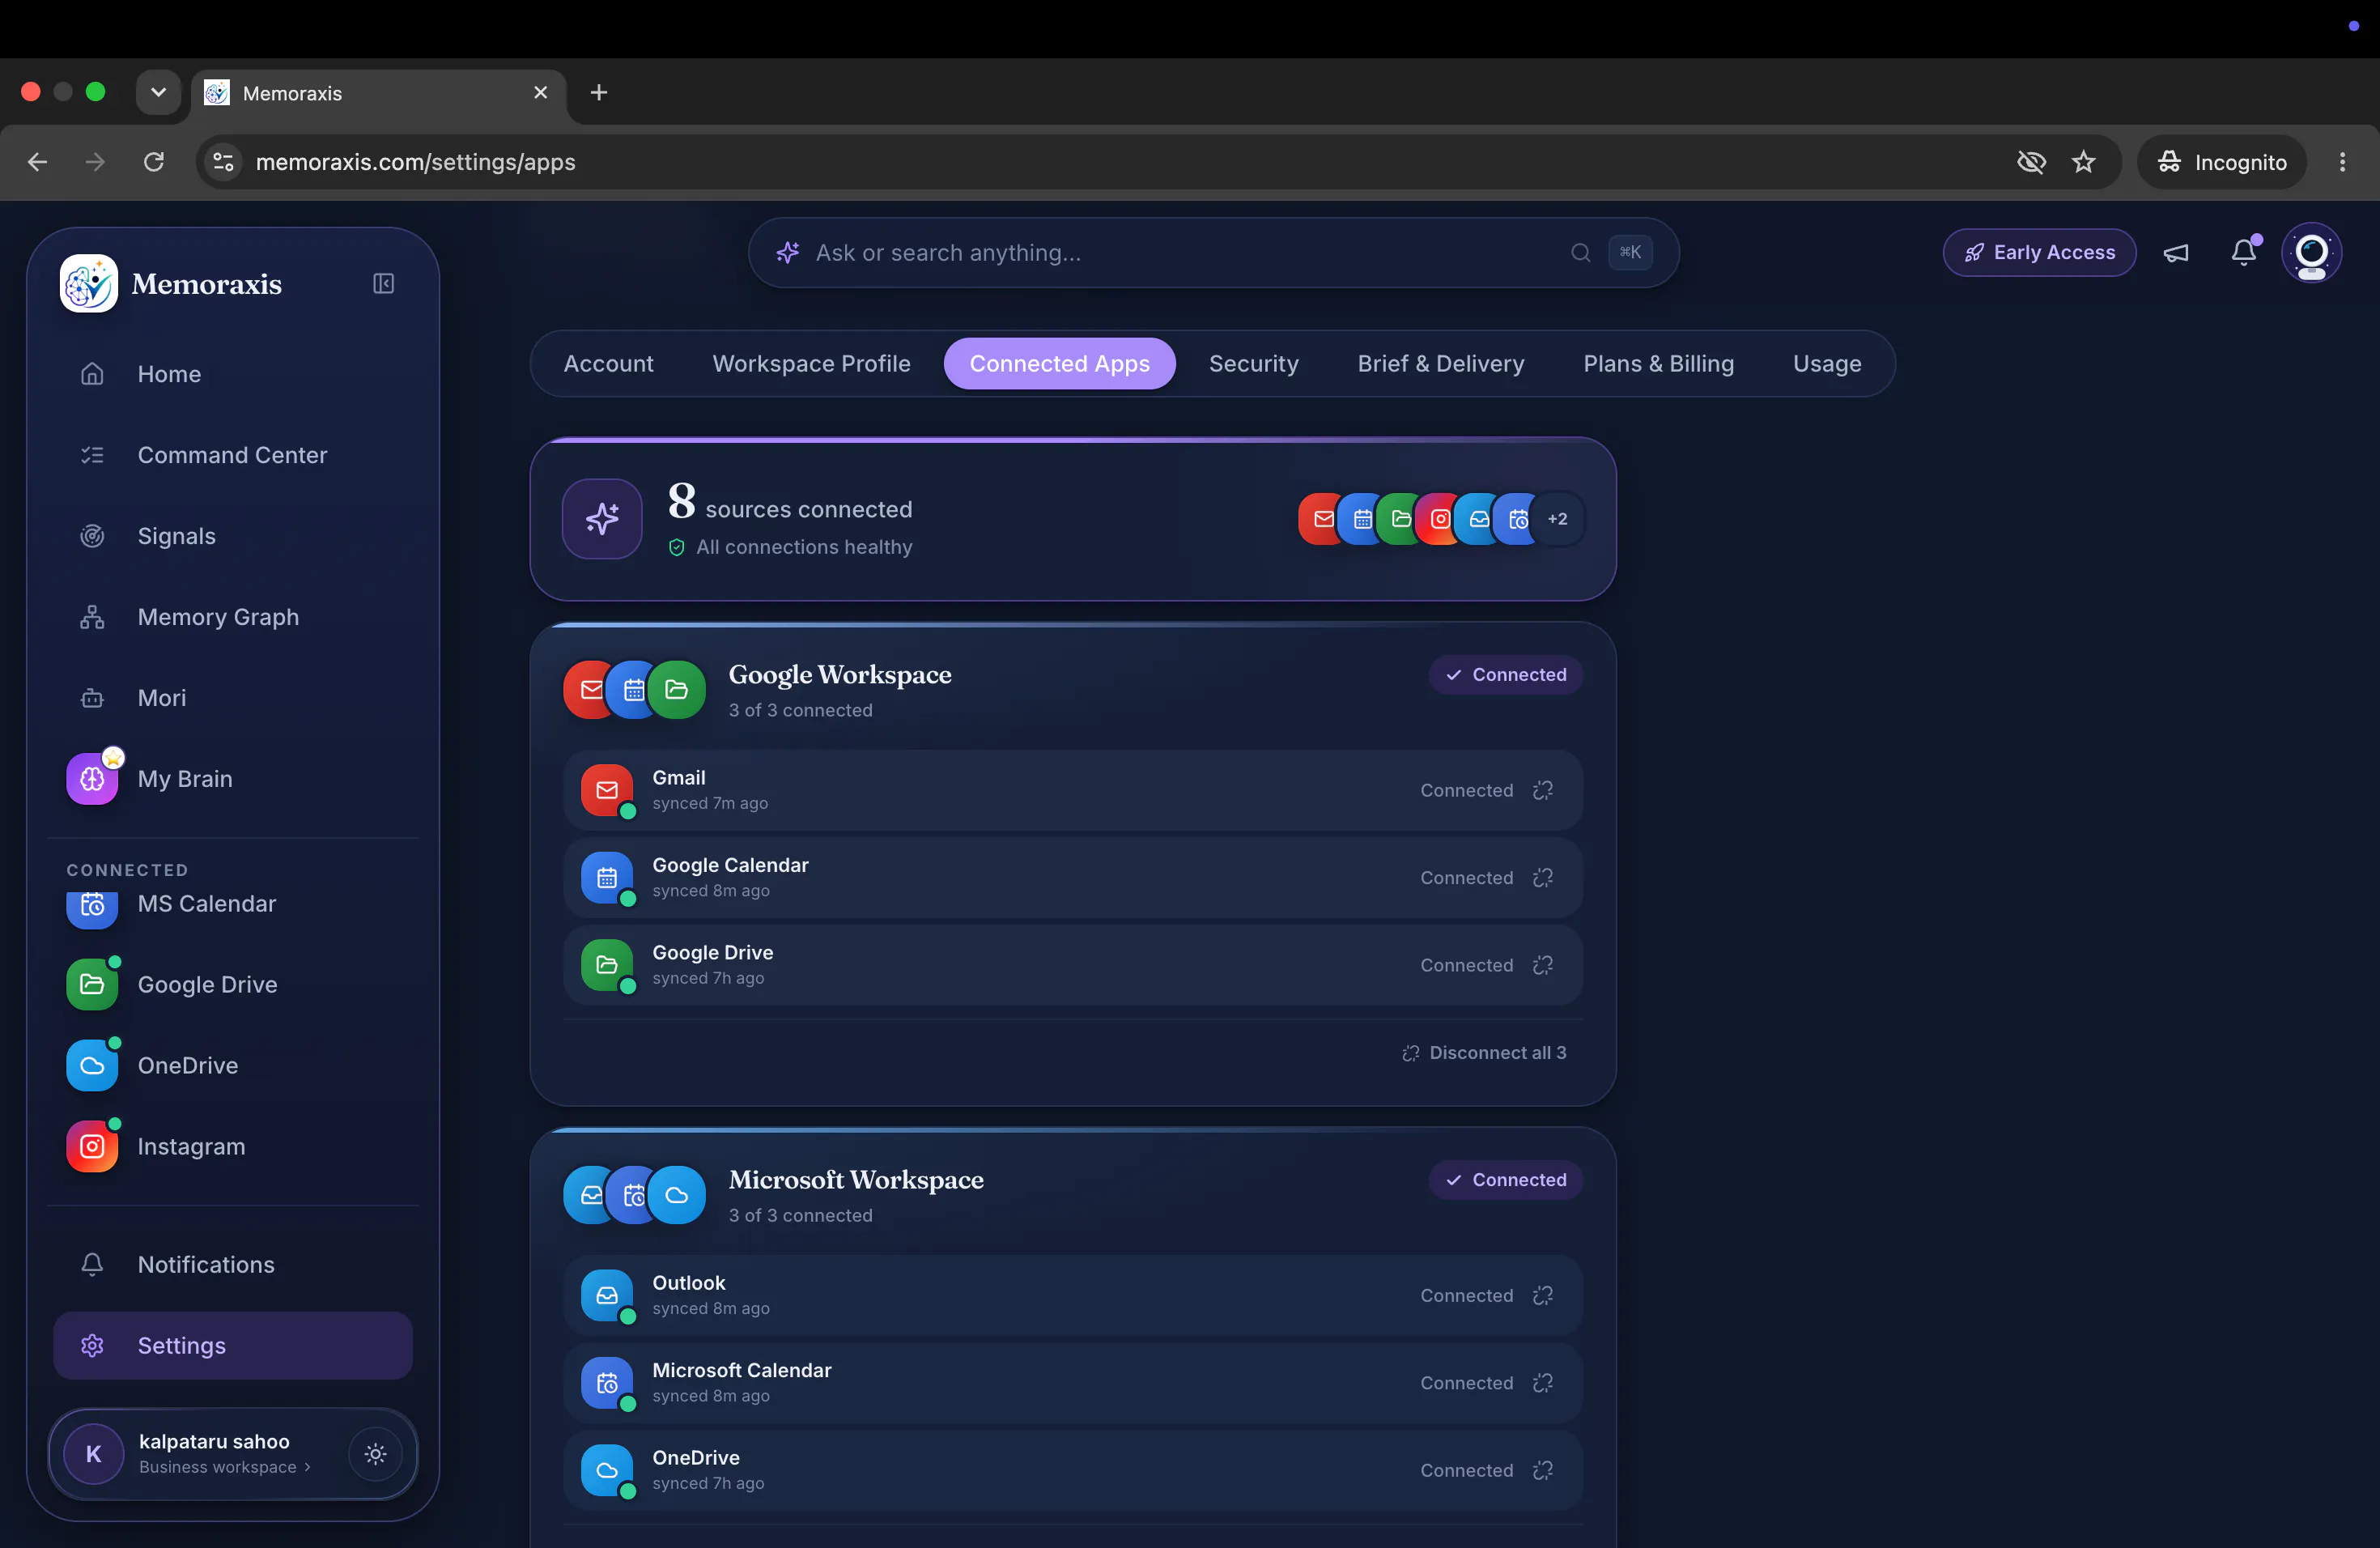2380x1548 pixels.
Task: Disconnect Google Calendar using its unlink icon
Action: 1543,878
